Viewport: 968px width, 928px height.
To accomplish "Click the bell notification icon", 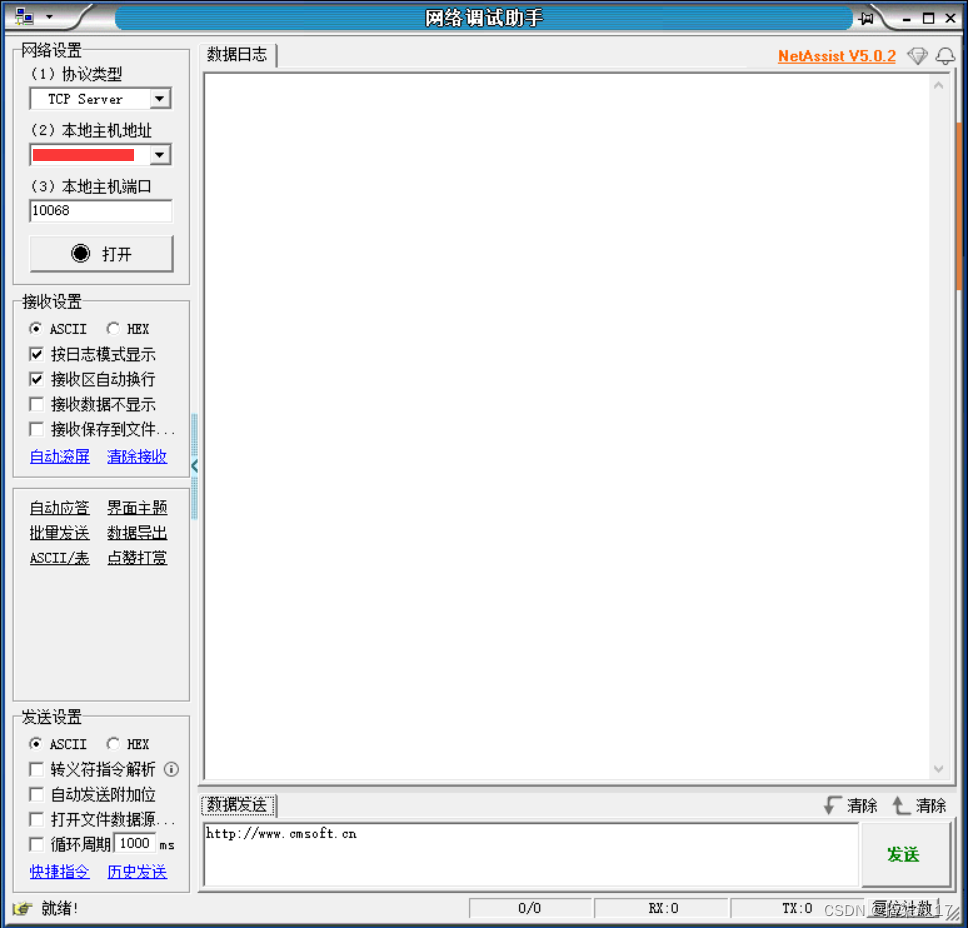I will point(944,56).
